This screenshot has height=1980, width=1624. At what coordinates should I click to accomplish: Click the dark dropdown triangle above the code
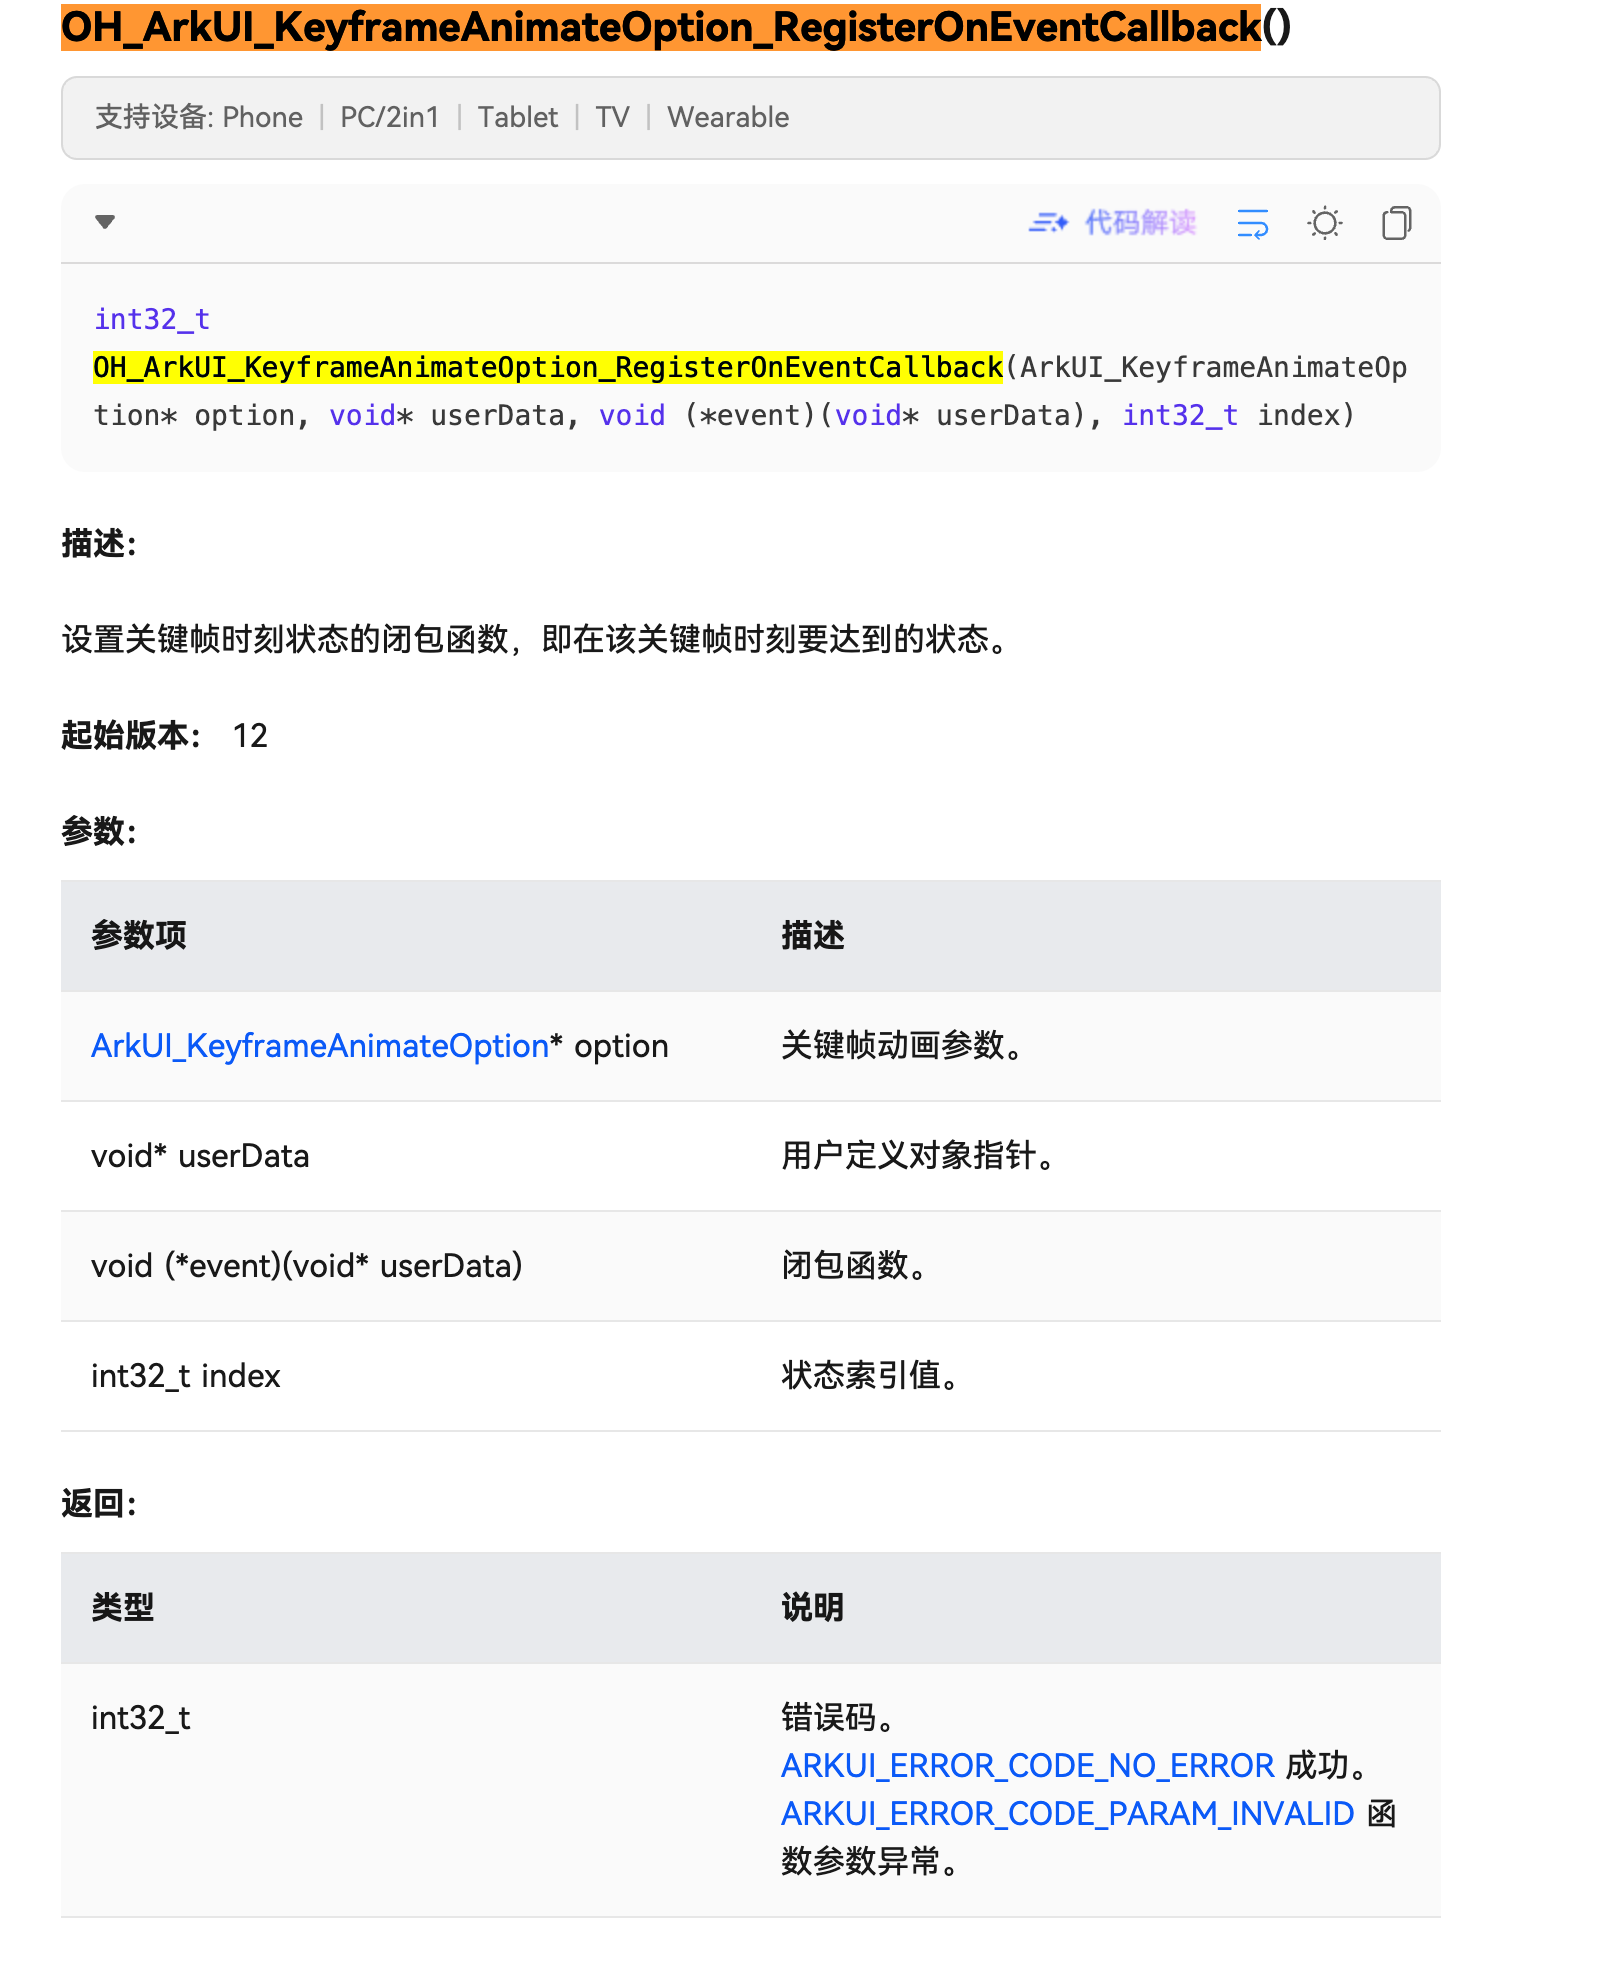point(105,222)
